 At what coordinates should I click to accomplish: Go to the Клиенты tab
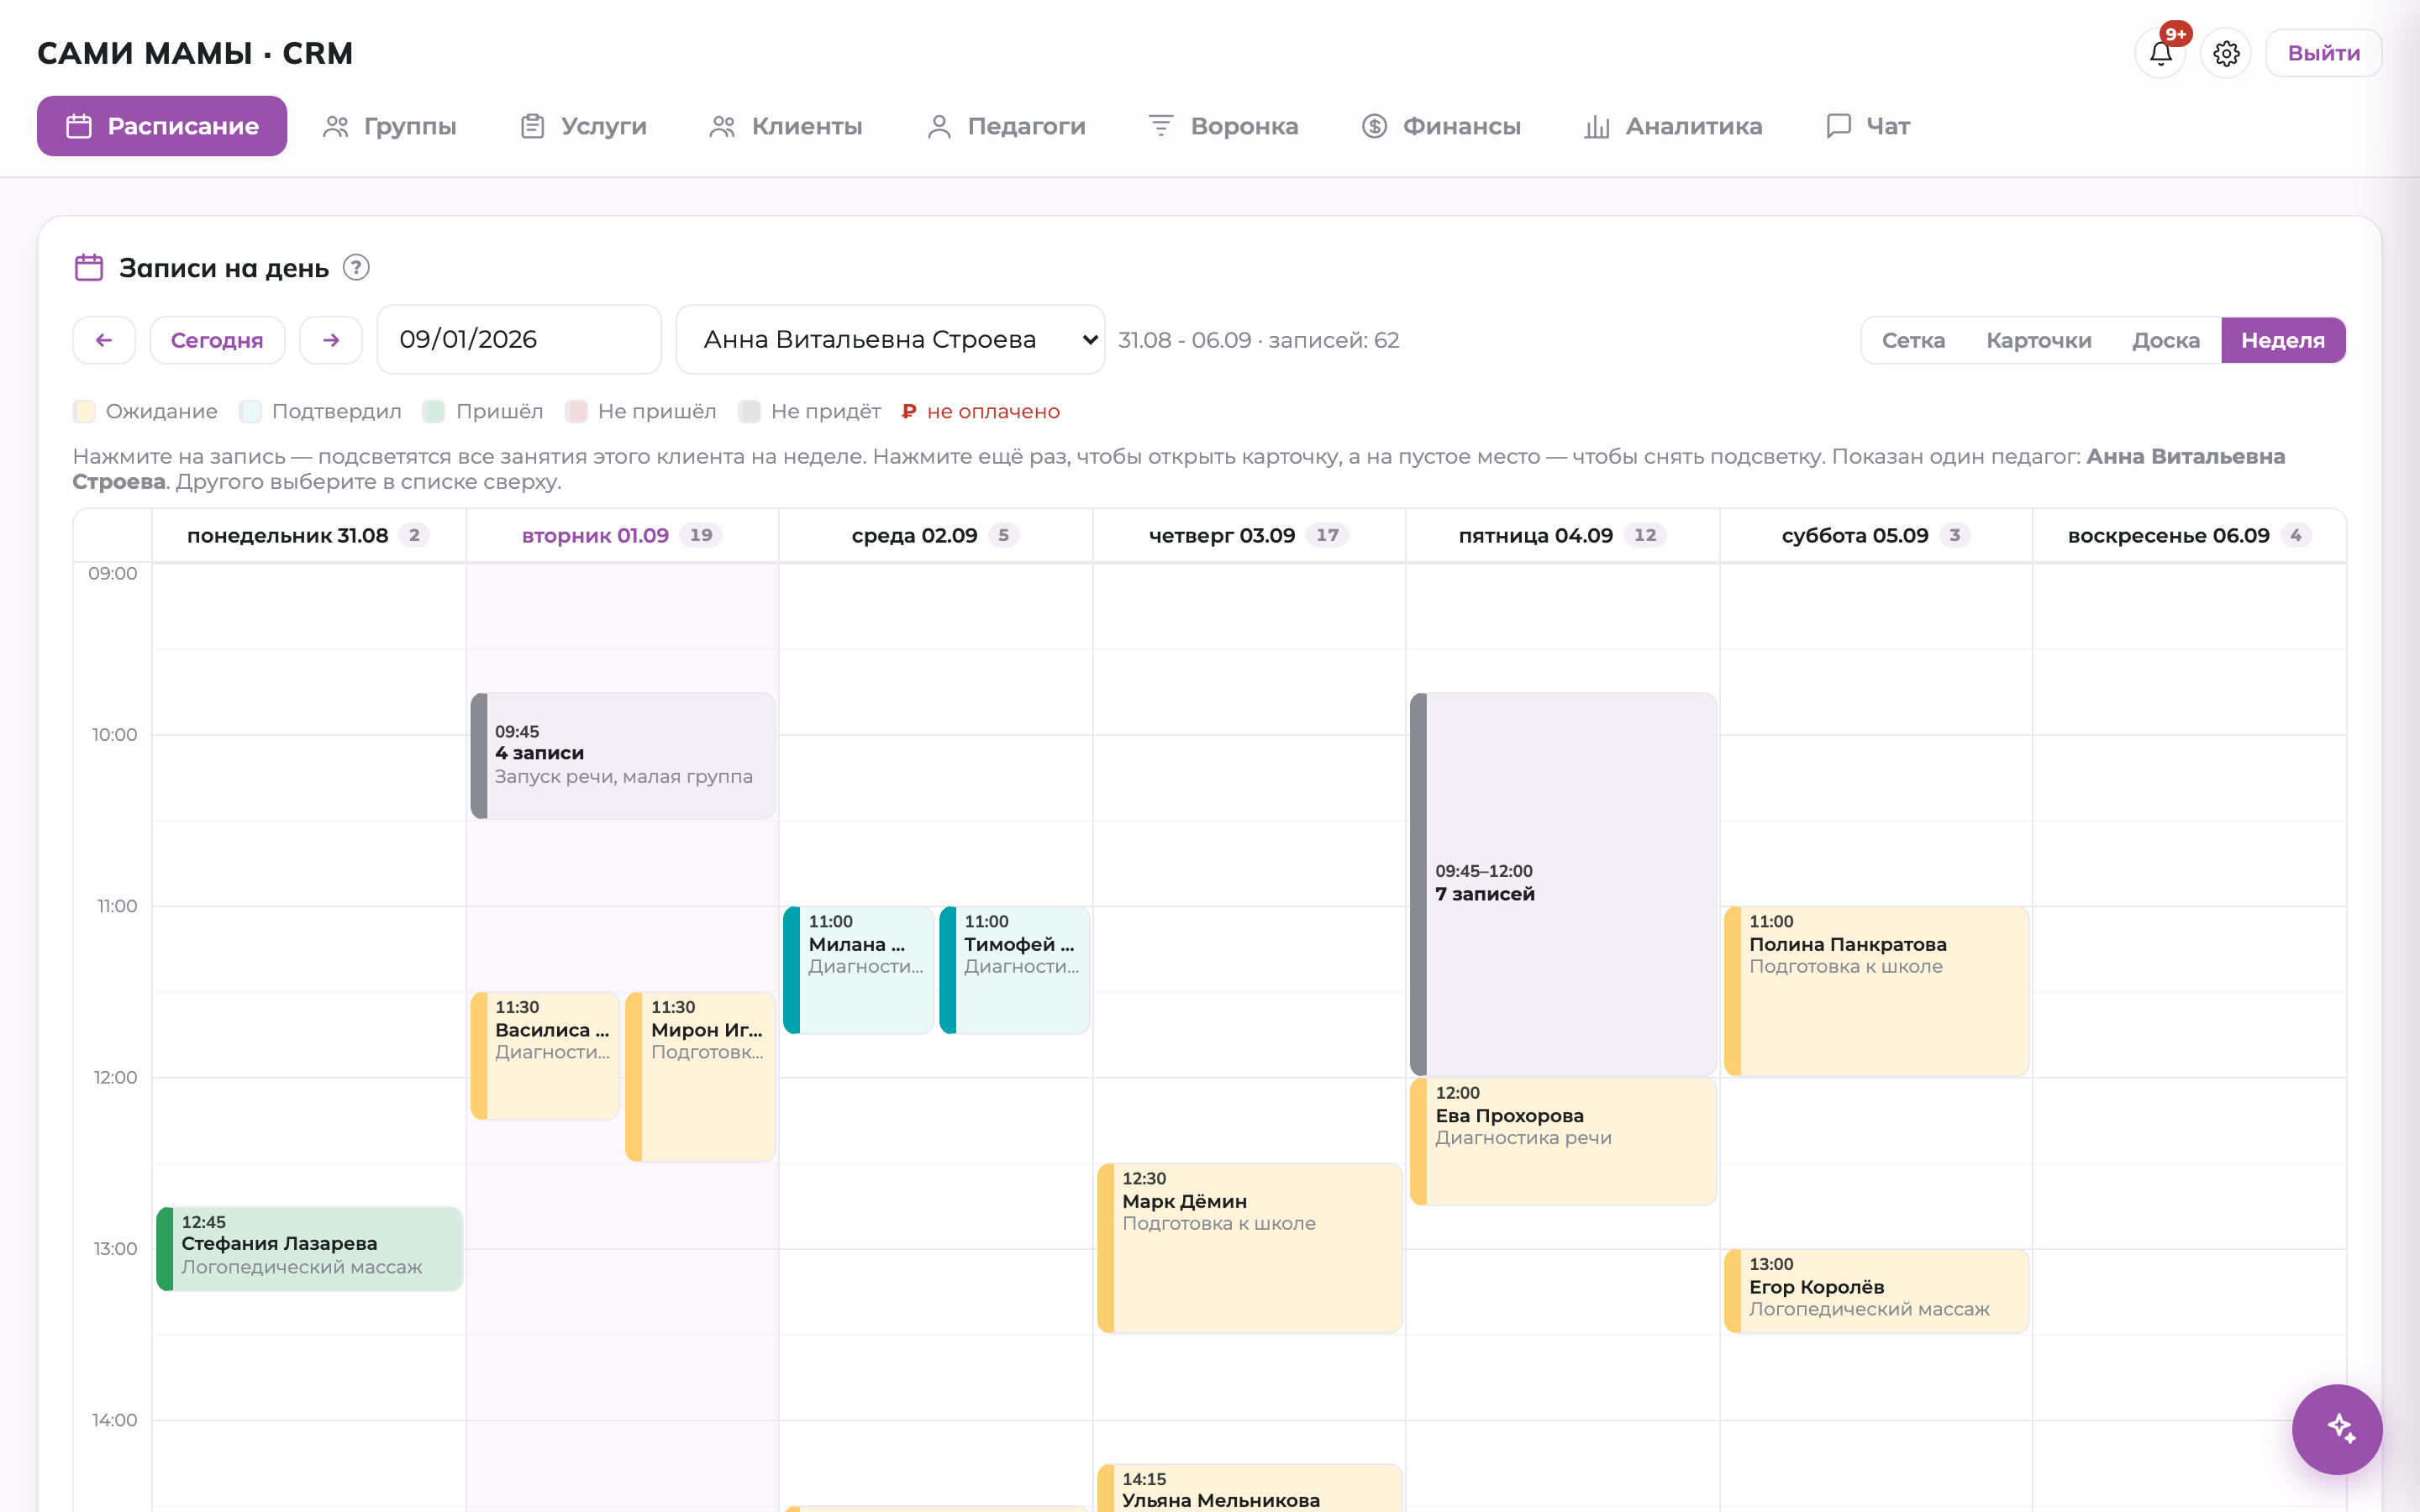[786, 126]
